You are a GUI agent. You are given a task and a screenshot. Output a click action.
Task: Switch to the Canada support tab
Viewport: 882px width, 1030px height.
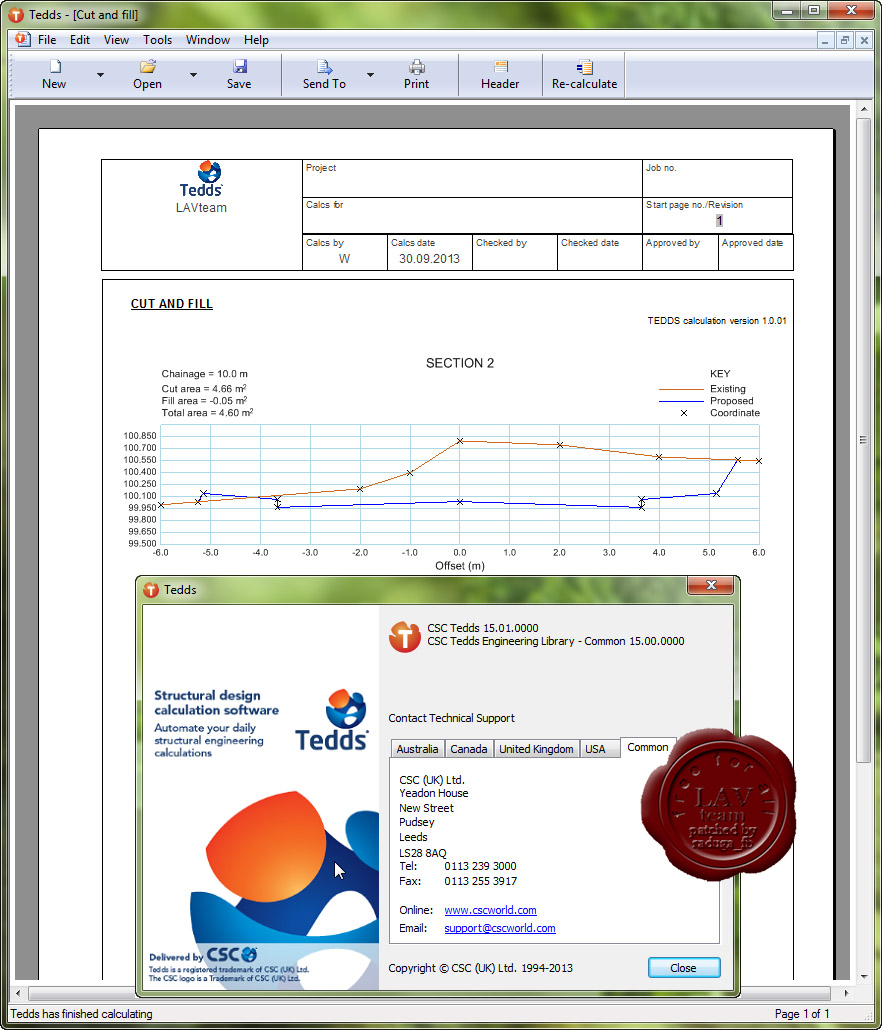point(468,749)
